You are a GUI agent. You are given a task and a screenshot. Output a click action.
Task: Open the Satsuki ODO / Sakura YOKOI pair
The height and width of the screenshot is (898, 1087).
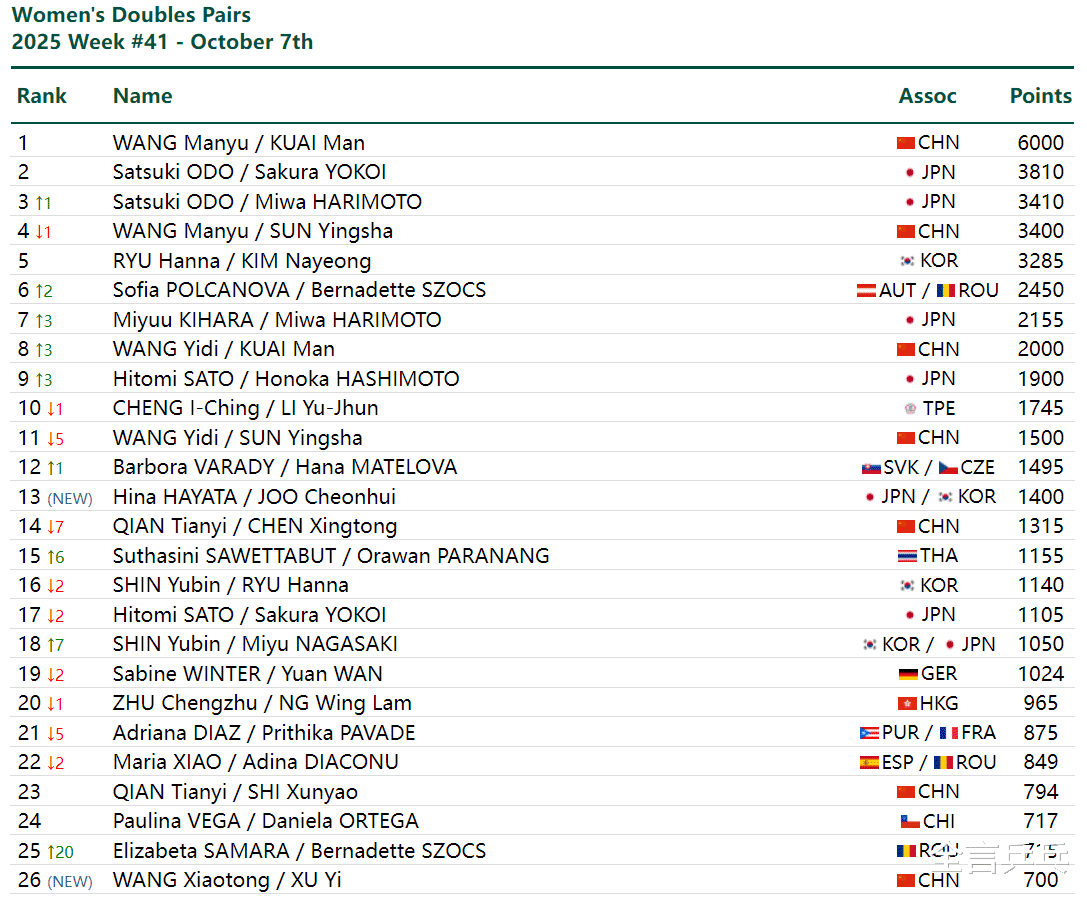coord(249,172)
